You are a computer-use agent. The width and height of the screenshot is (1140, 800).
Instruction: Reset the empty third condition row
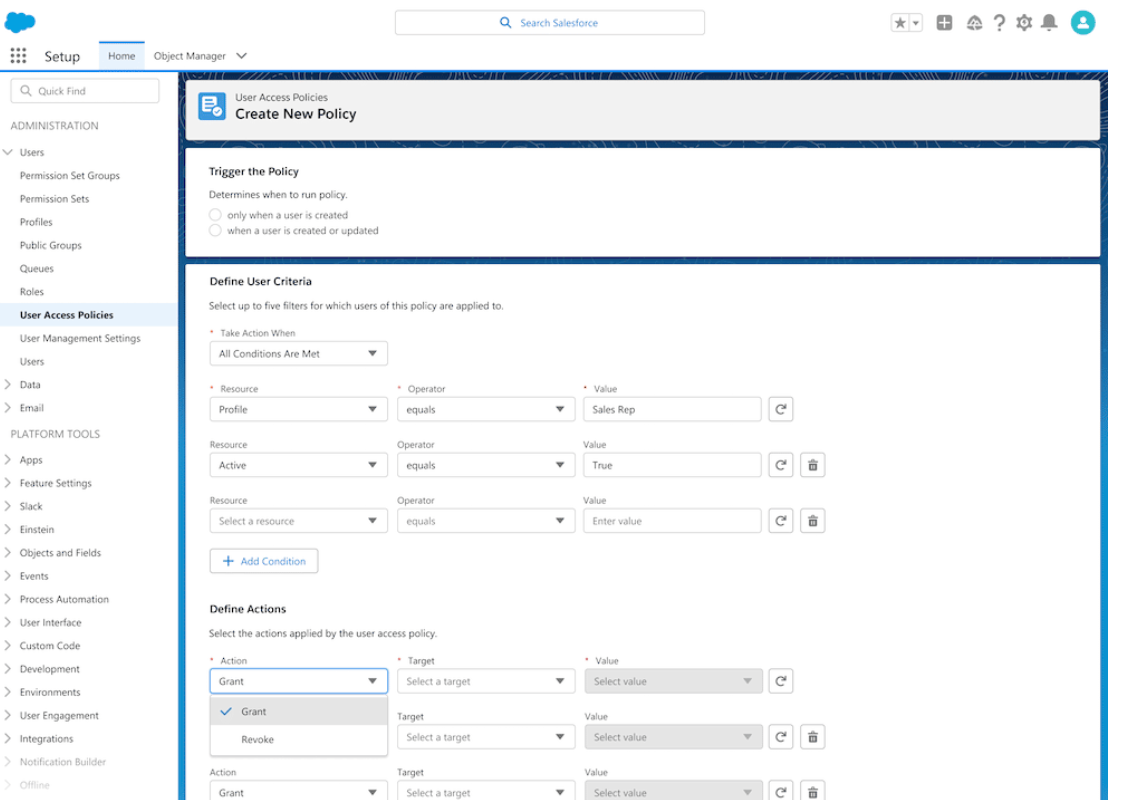[x=781, y=521]
